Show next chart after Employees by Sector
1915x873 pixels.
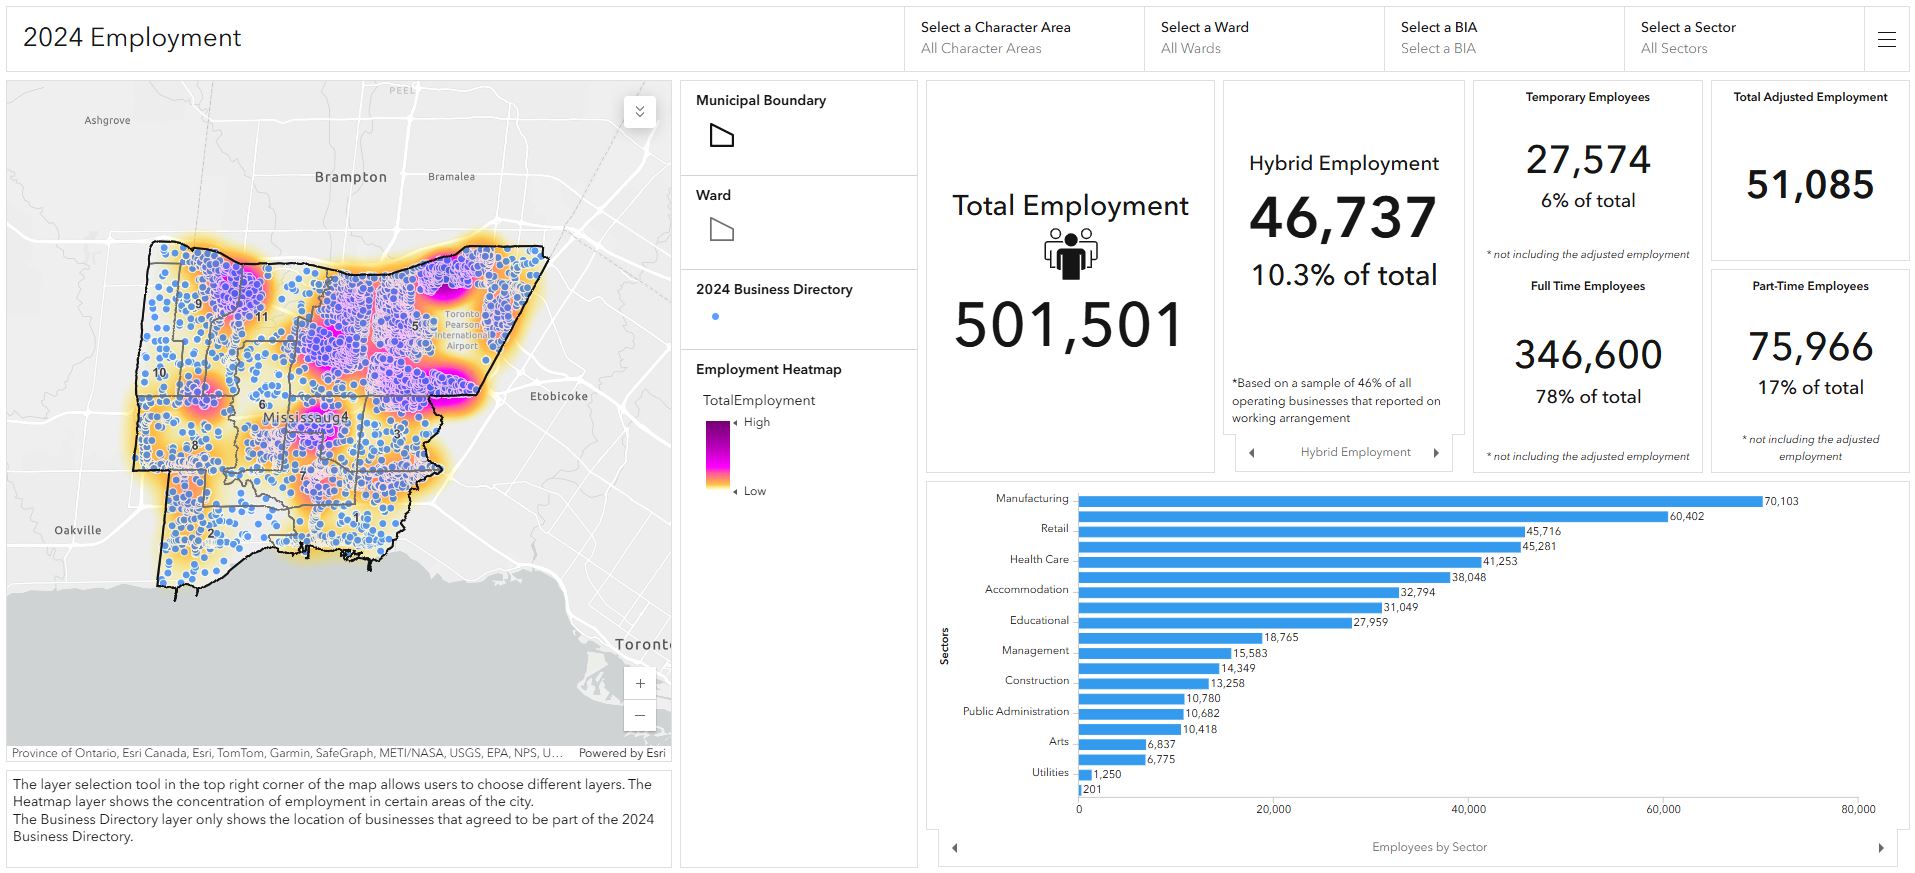pos(1881,848)
